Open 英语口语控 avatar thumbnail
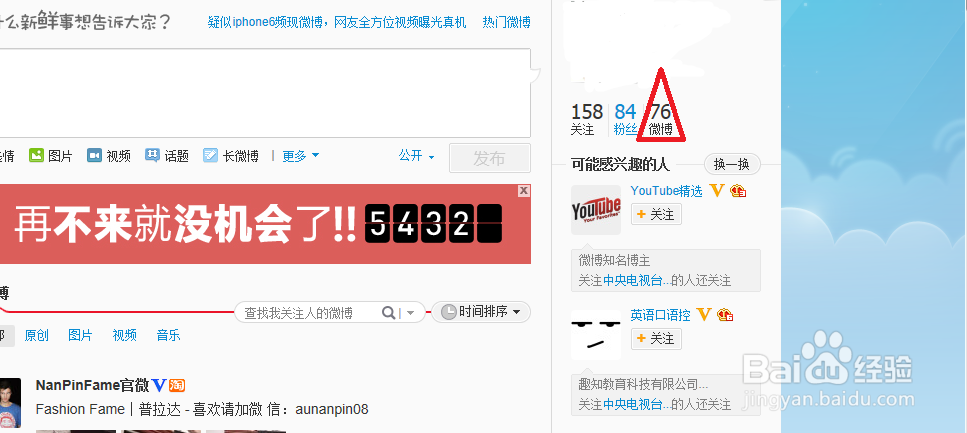The image size is (967, 433). point(596,335)
